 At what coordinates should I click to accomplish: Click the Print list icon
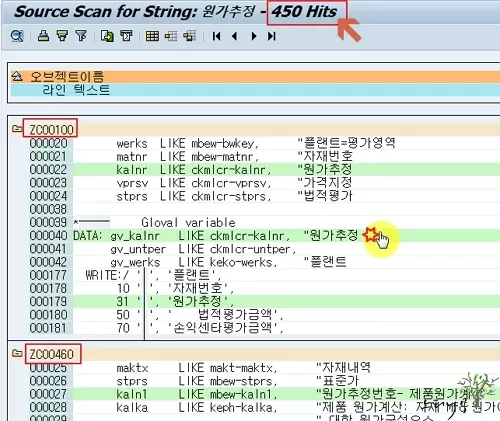[43, 35]
